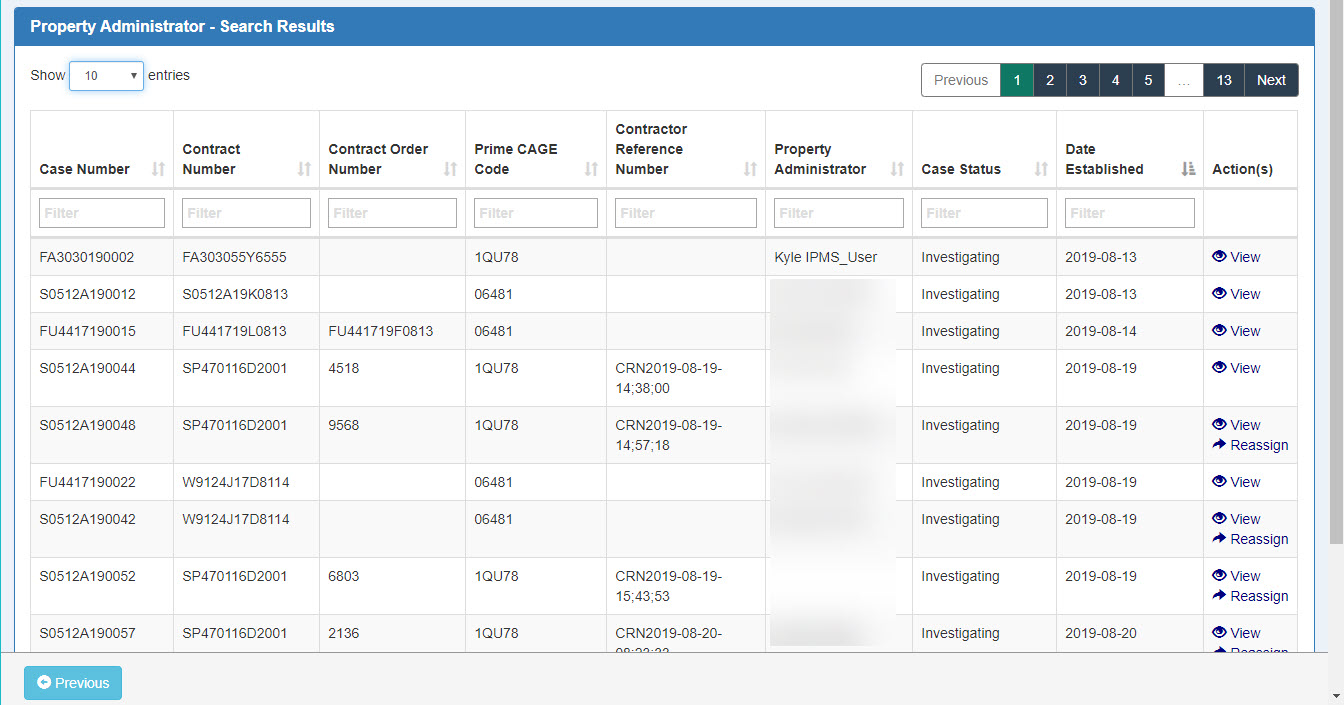
Task: Click the View eye icon for case S0512A190044
Action: click(1219, 368)
